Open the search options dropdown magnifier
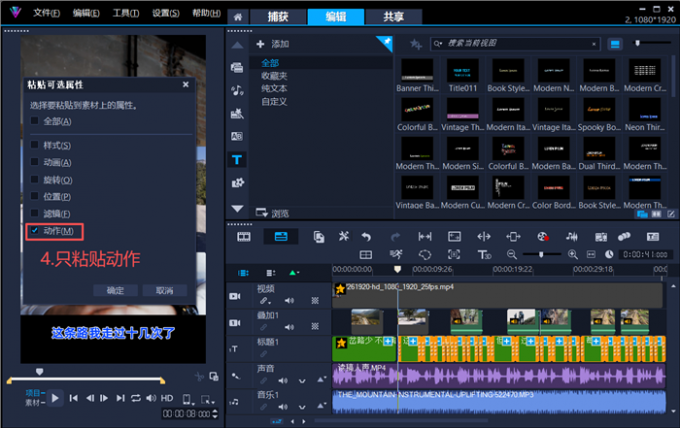680x428 pixels. pos(438,43)
